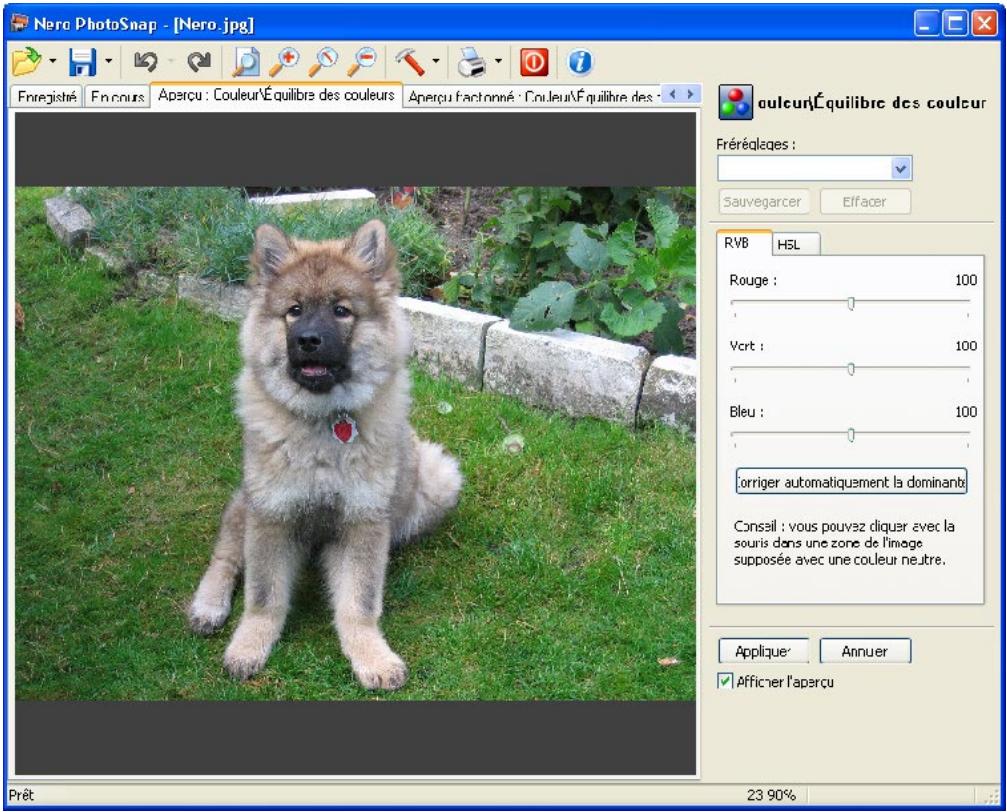Screen dimensions: 1007x812
Task: Click Corriger automatiquement la dominante
Action: [851, 482]
